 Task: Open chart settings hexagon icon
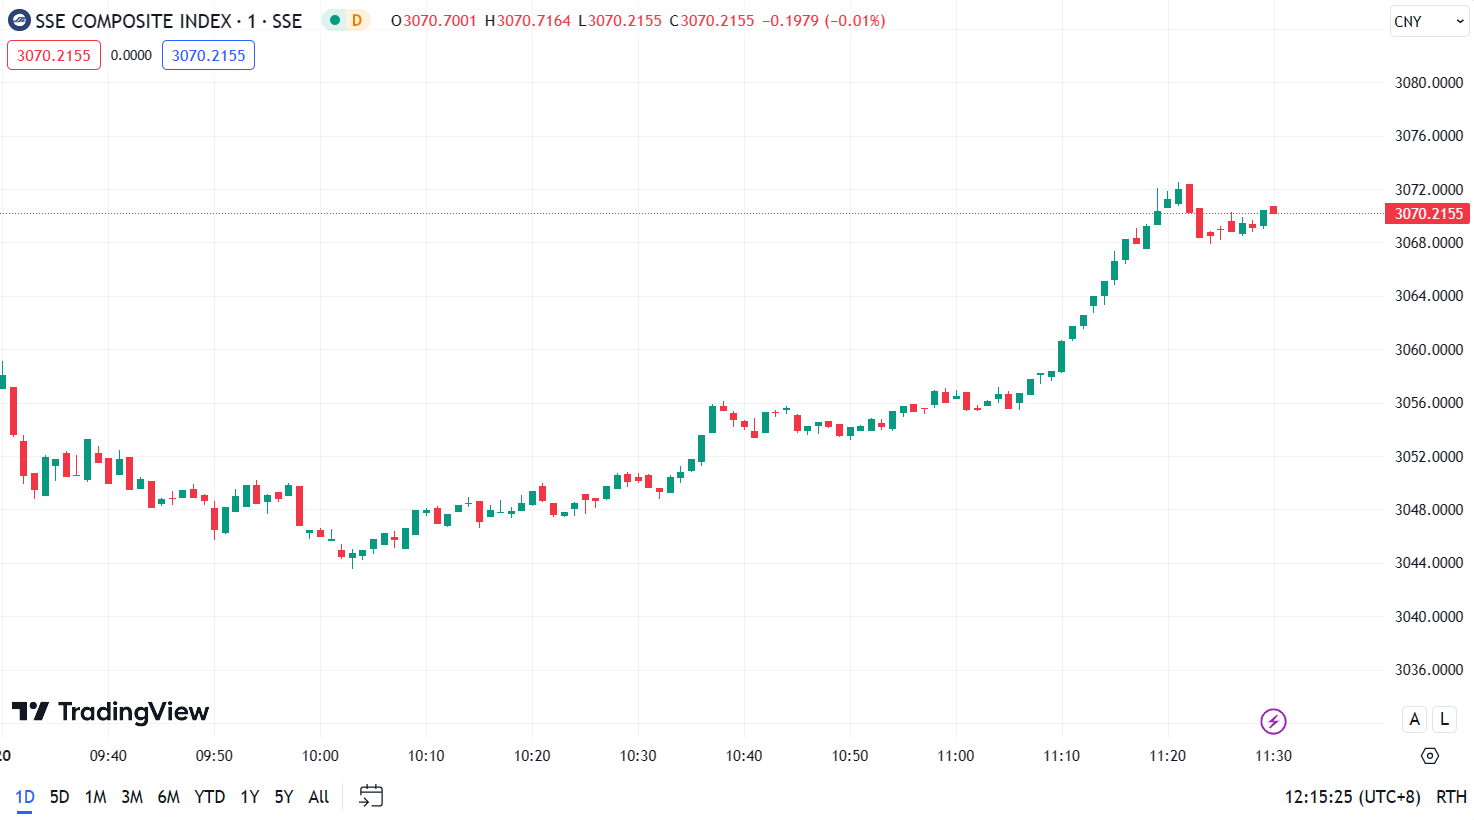(1429, 756)
